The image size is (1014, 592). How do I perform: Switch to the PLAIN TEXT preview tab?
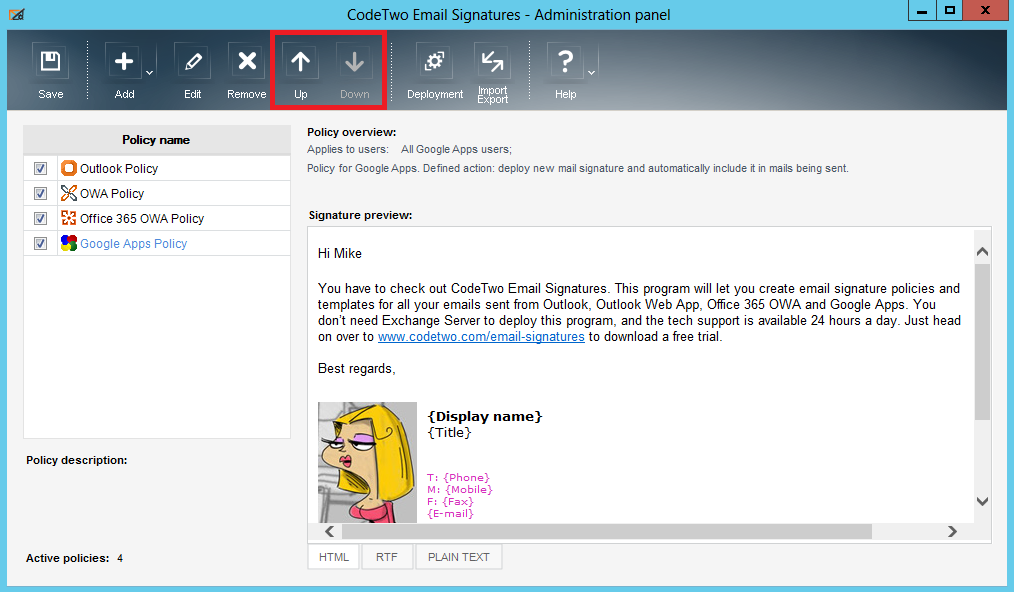[458, 557]
